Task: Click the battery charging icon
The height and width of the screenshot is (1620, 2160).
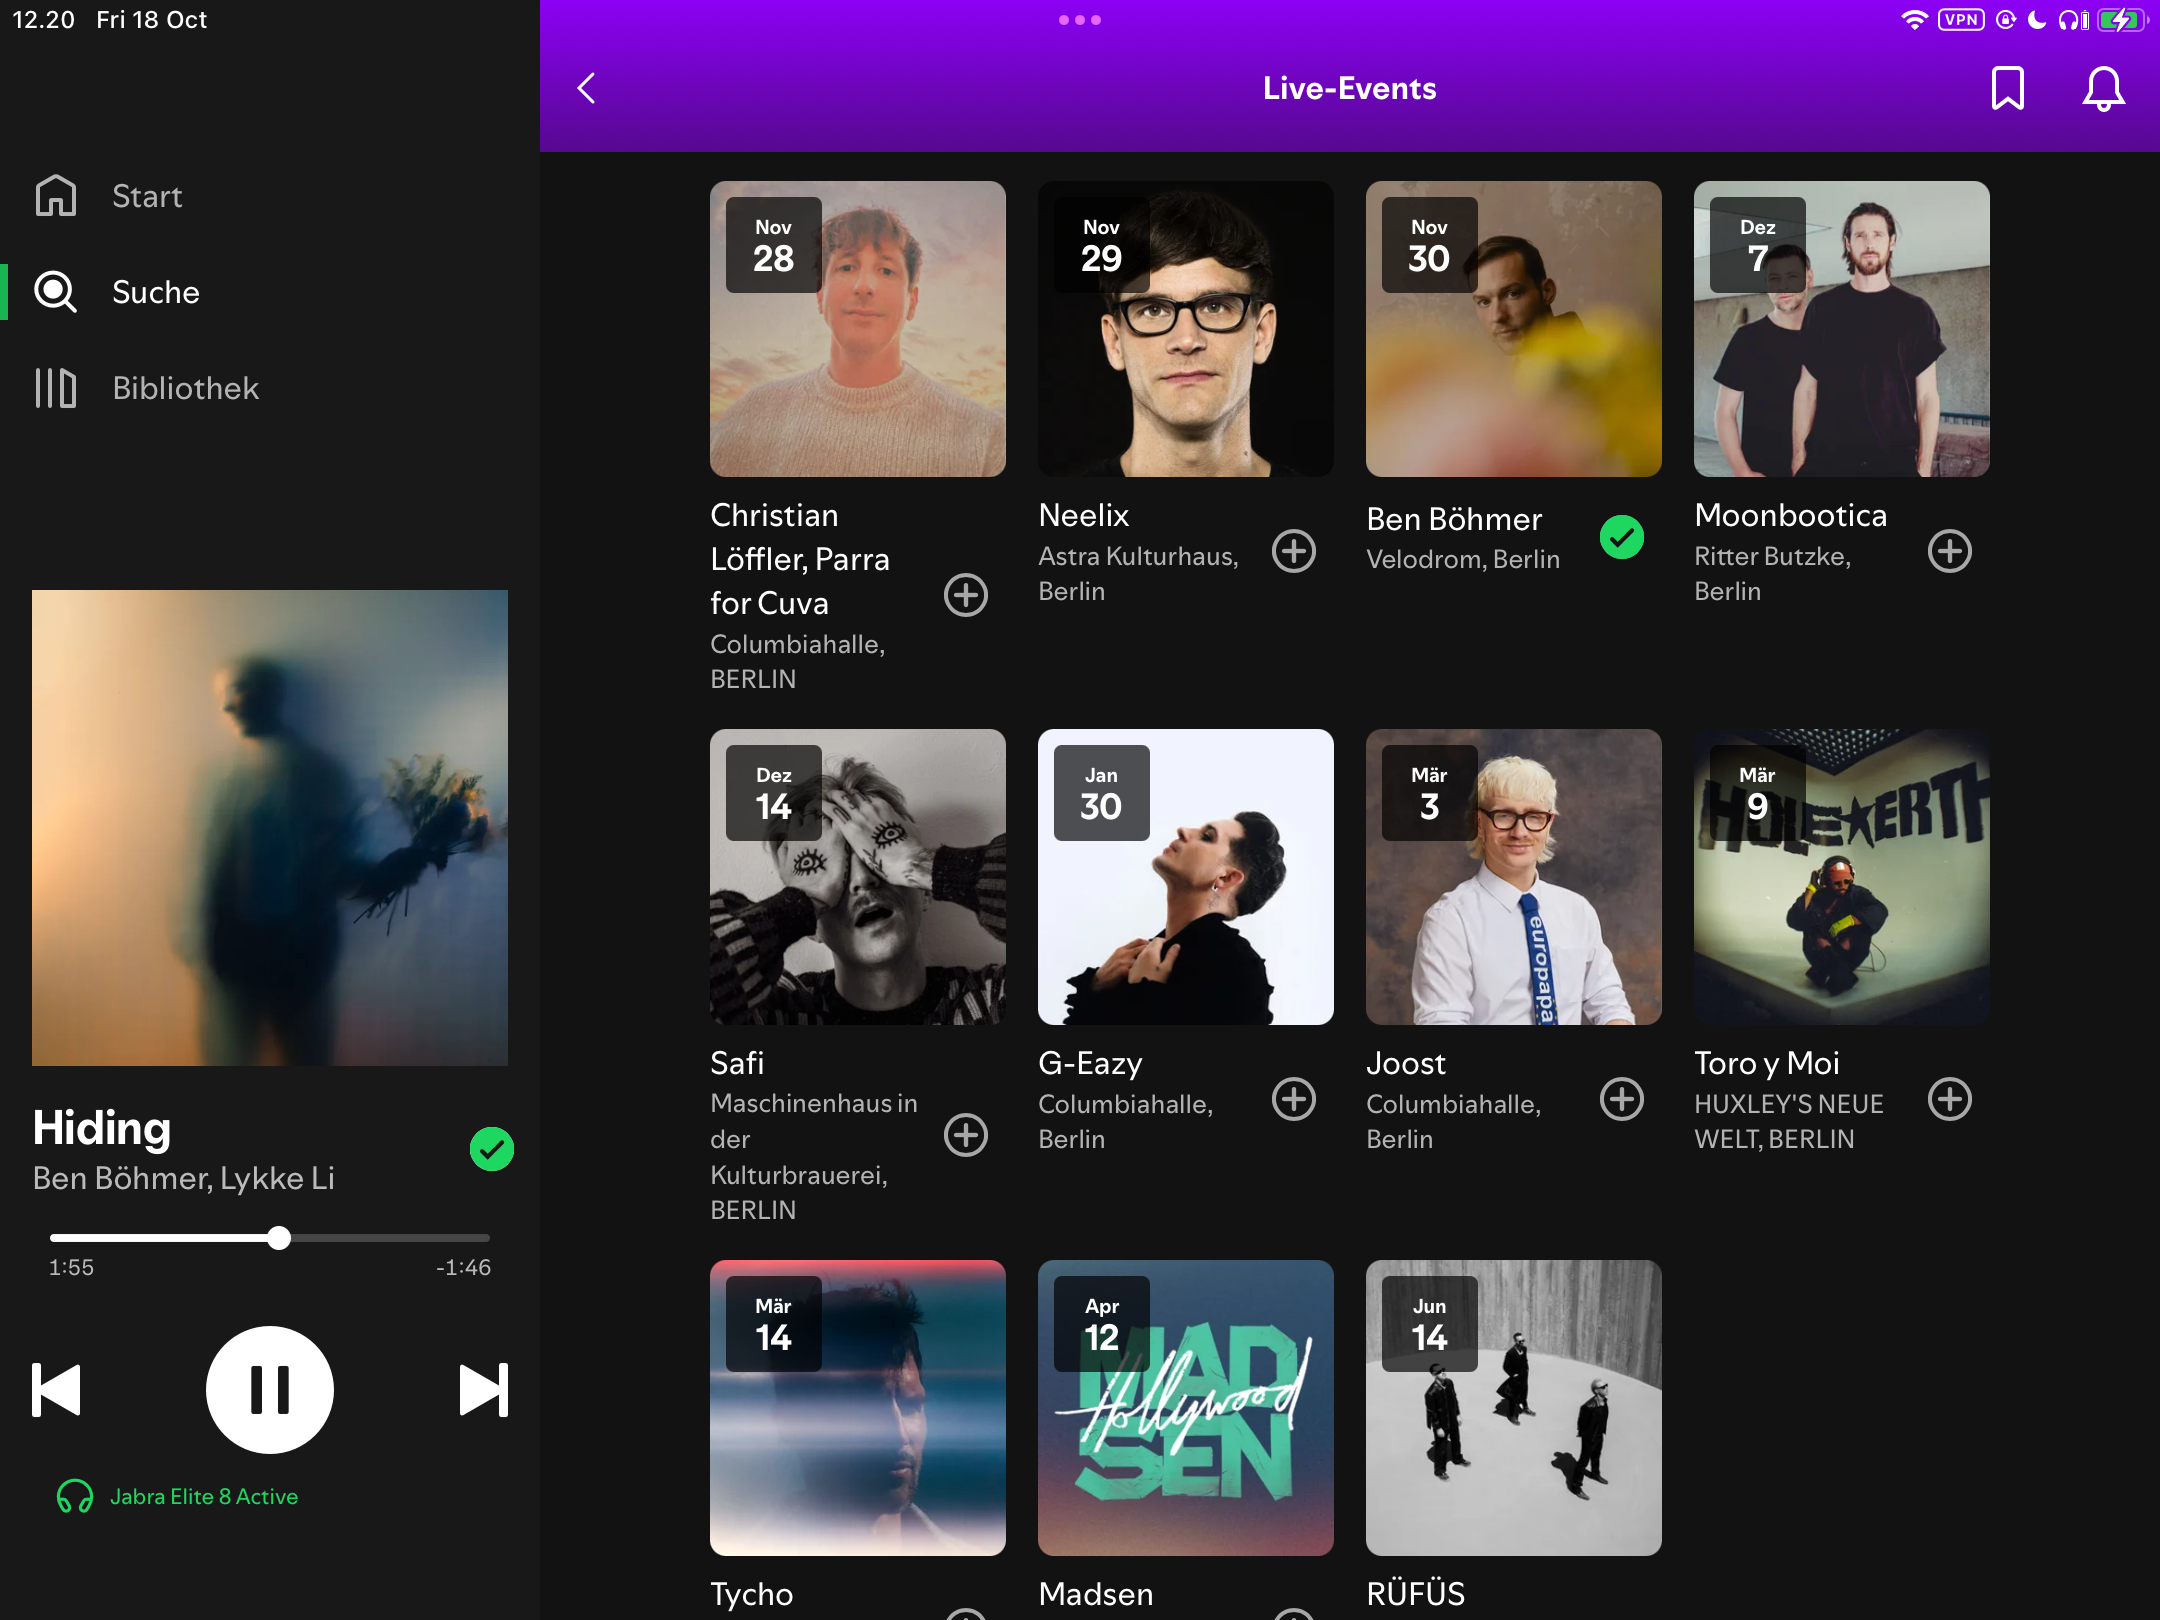Action: [x=2122, y=20]
